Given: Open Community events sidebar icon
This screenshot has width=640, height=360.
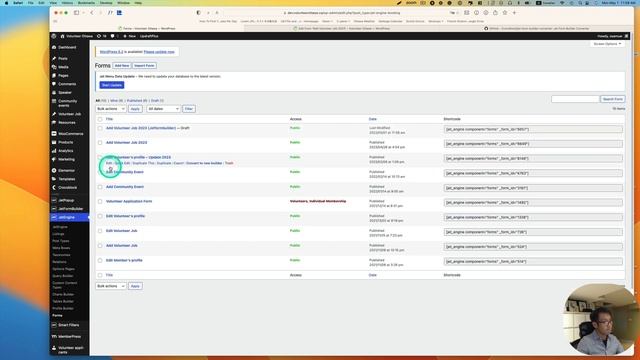Looking at the screenshot, I should (x=54, y=101).
